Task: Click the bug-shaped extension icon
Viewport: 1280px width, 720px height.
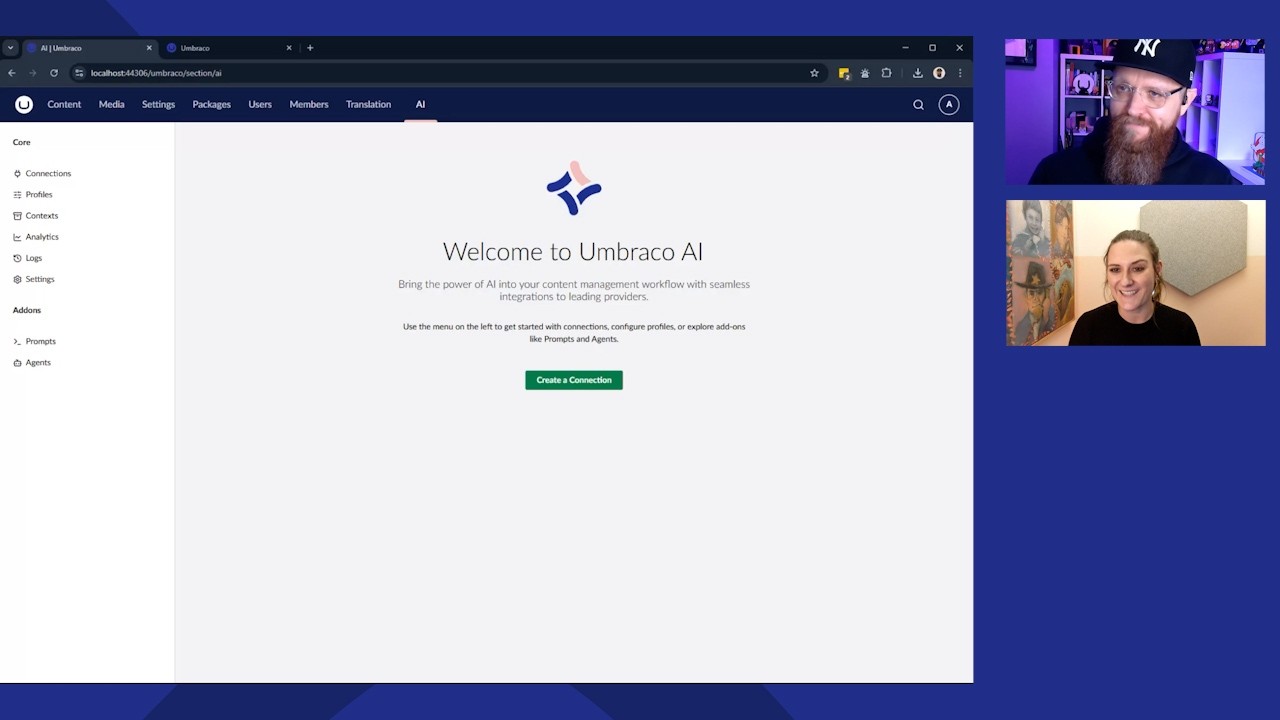Action: 865,73
